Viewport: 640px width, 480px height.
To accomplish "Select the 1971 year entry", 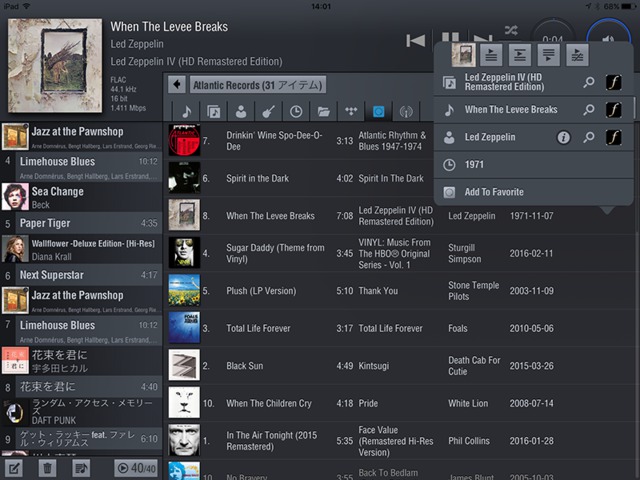I will point(533,164).
